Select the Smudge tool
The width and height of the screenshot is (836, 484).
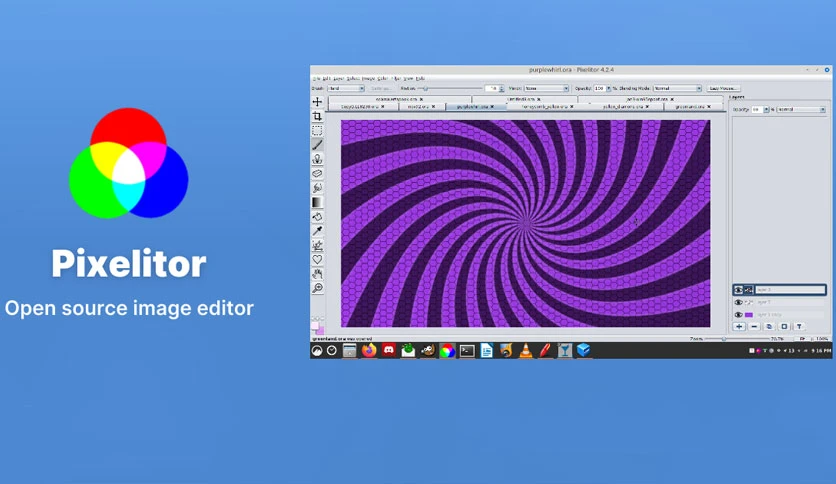click(x=317, y=188)
